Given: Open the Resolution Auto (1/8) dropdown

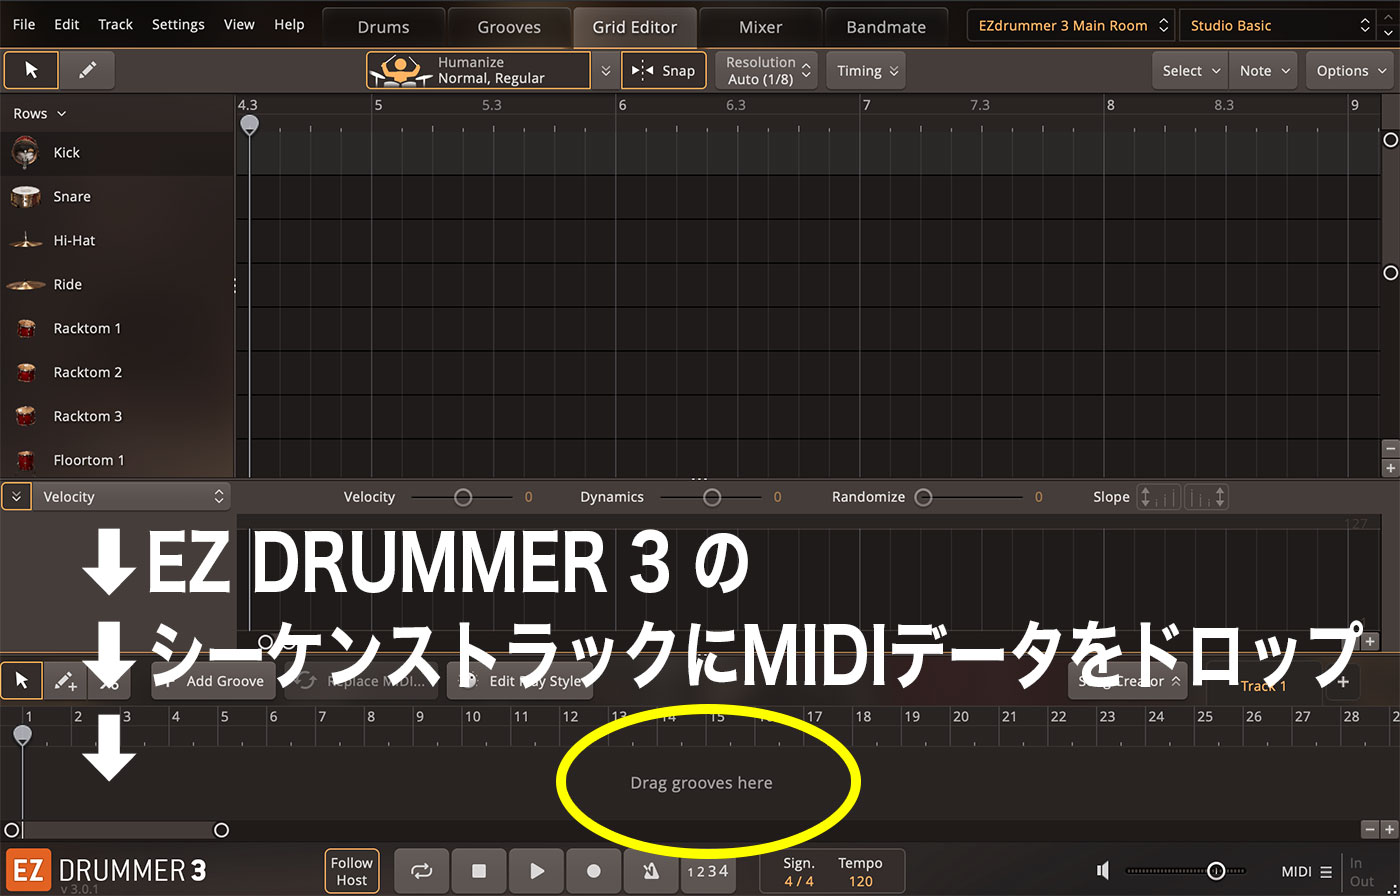Looking at the screenshot, I should click(766, 70).
